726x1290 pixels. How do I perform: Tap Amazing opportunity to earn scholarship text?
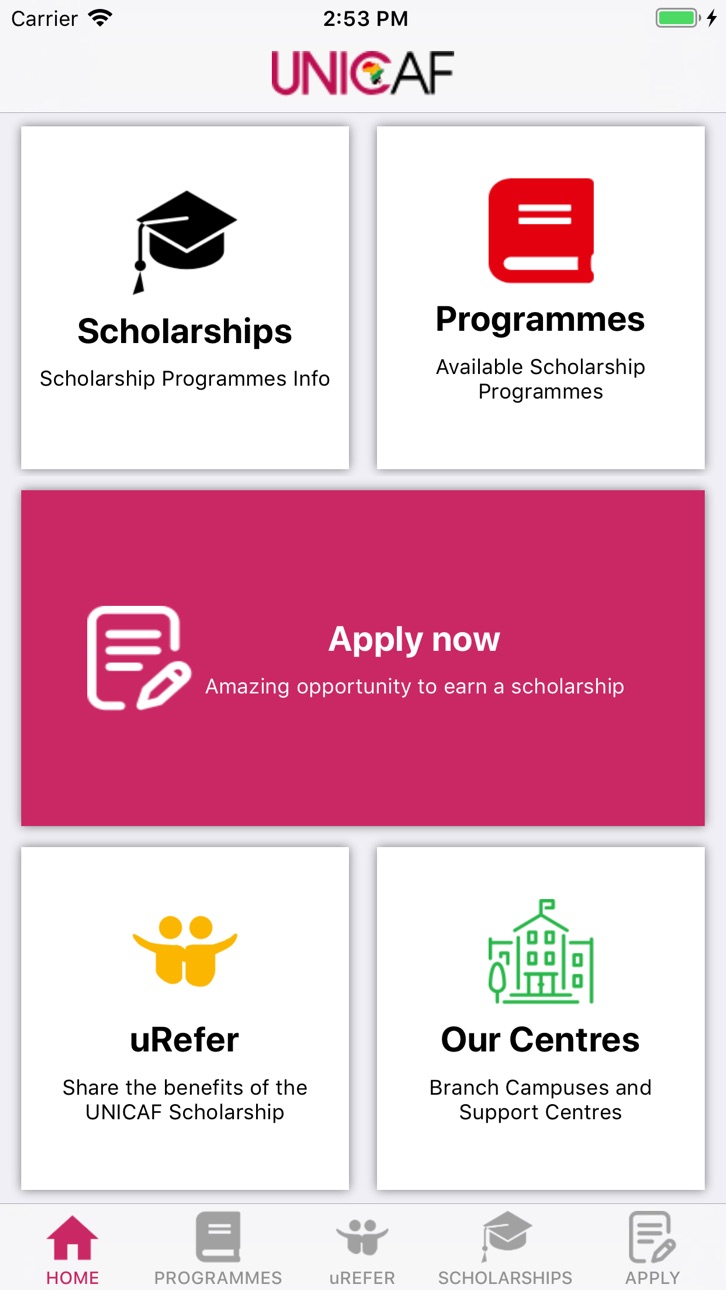pyautogui.click(x=415, y=686)
